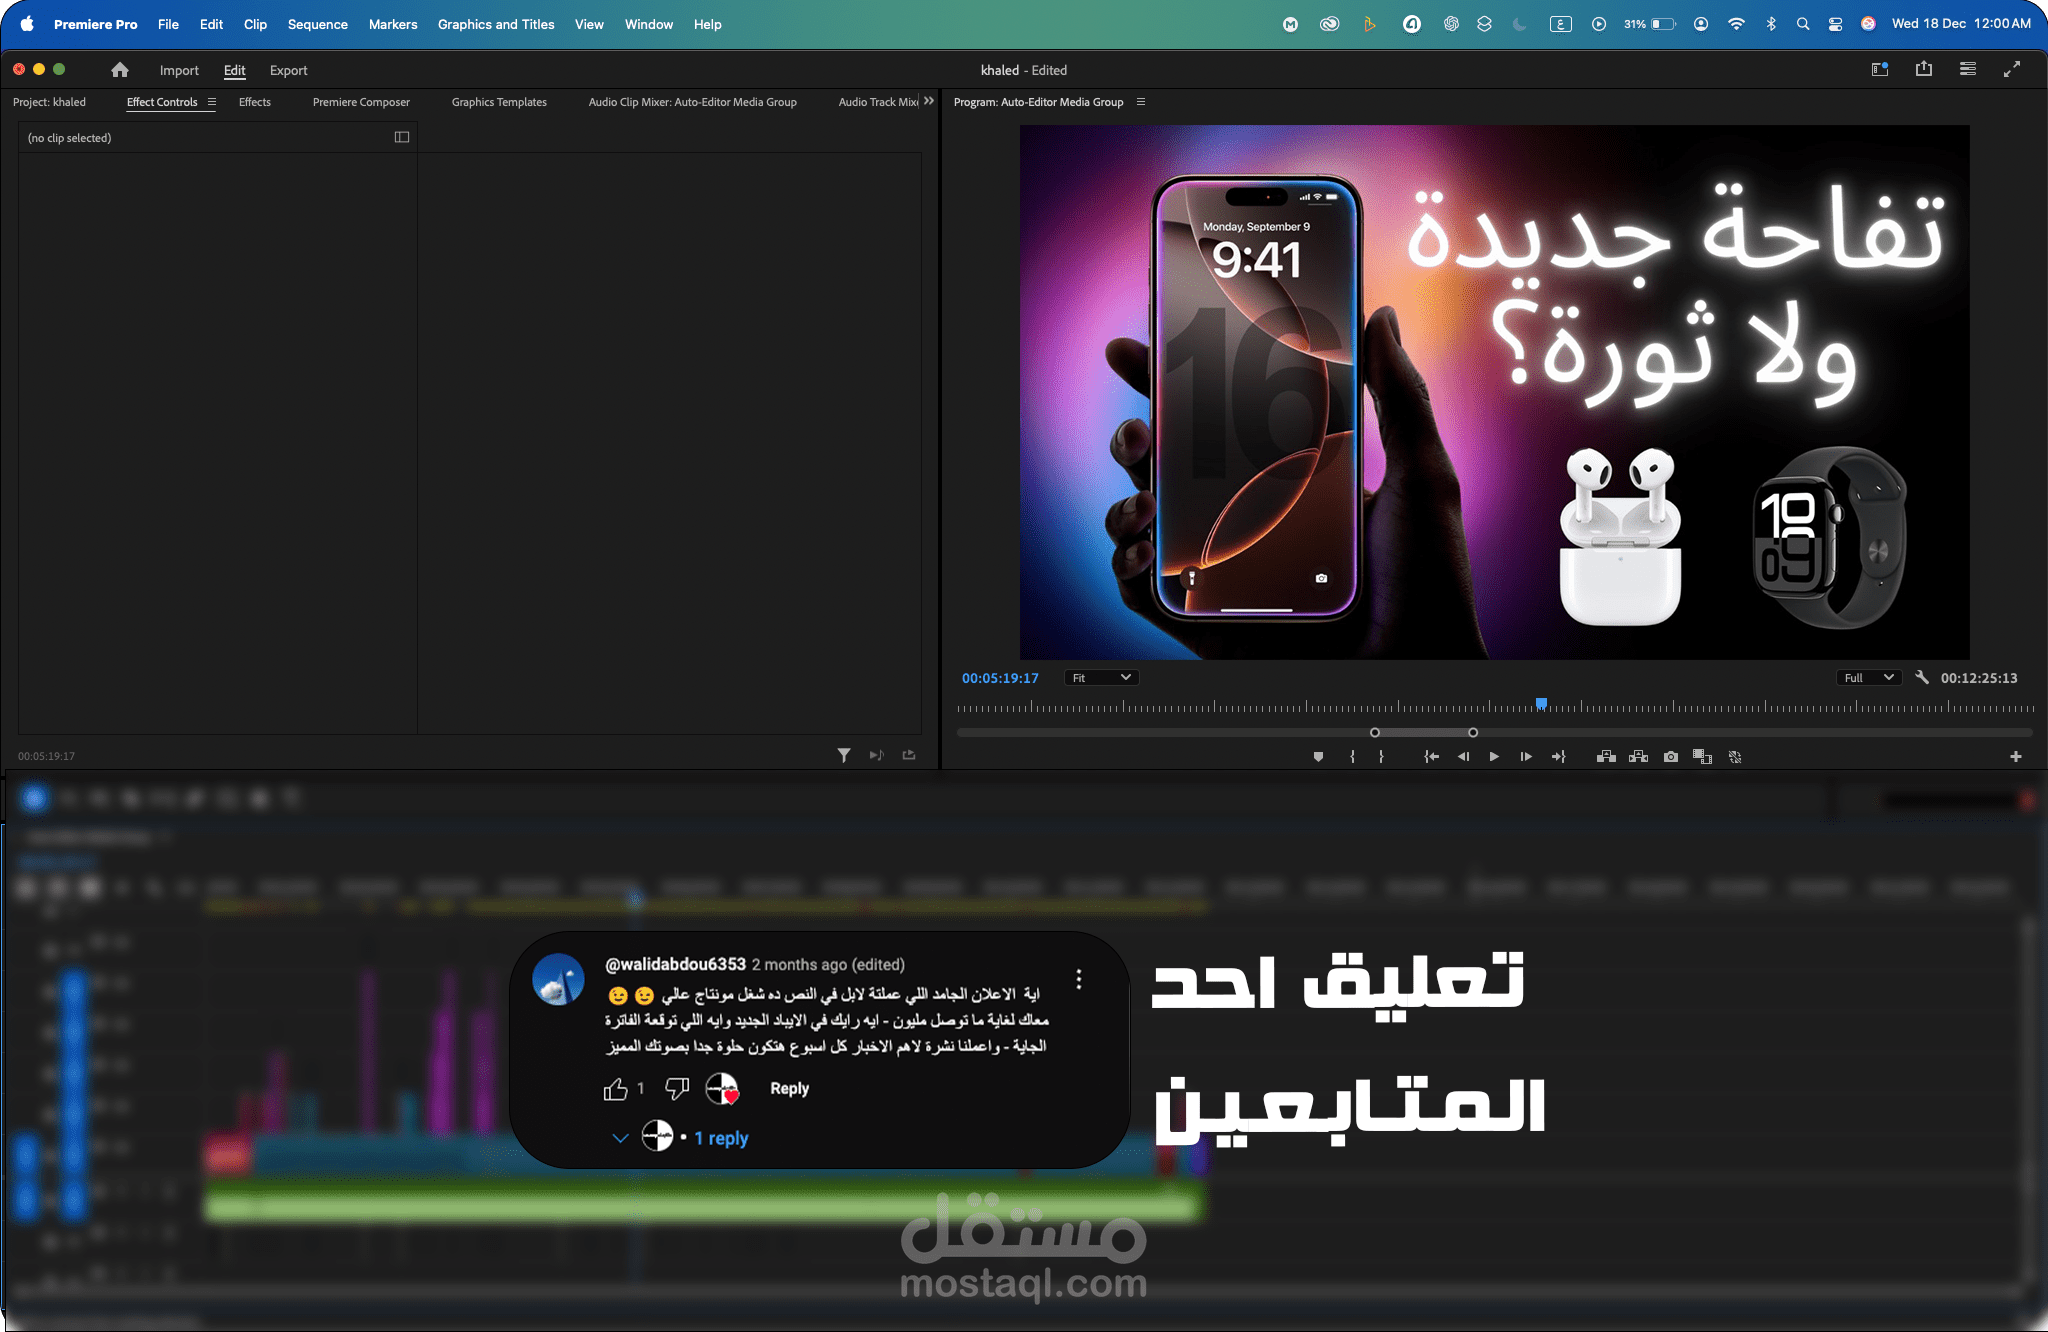
Task: Open the Workspaces icon in header
Action: tap(1880, 69)
